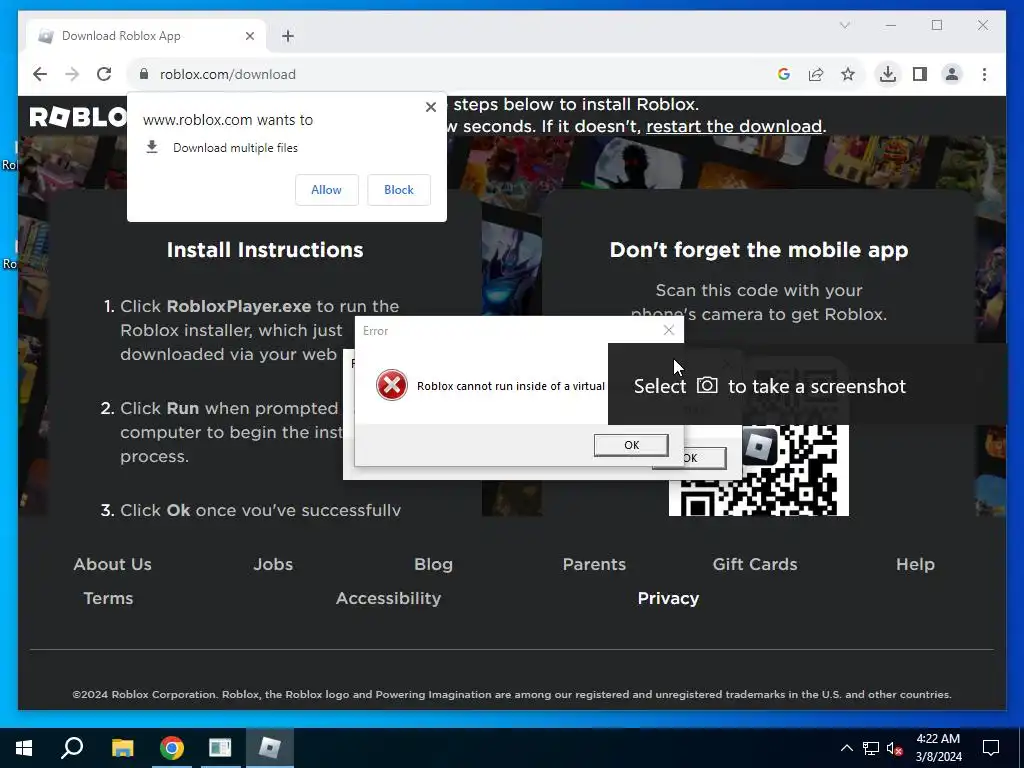Click OK in the Error dialog
Viewport: 1024px width, 768px height.
631,445
